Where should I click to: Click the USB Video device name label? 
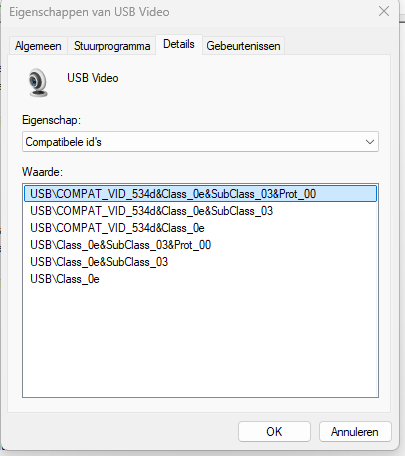(93, 78)
